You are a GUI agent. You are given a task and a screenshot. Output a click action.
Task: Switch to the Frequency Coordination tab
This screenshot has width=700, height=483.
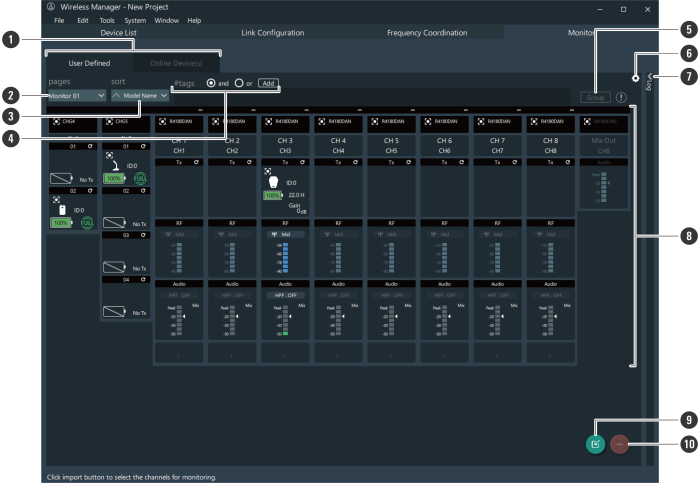pos(427,33)
